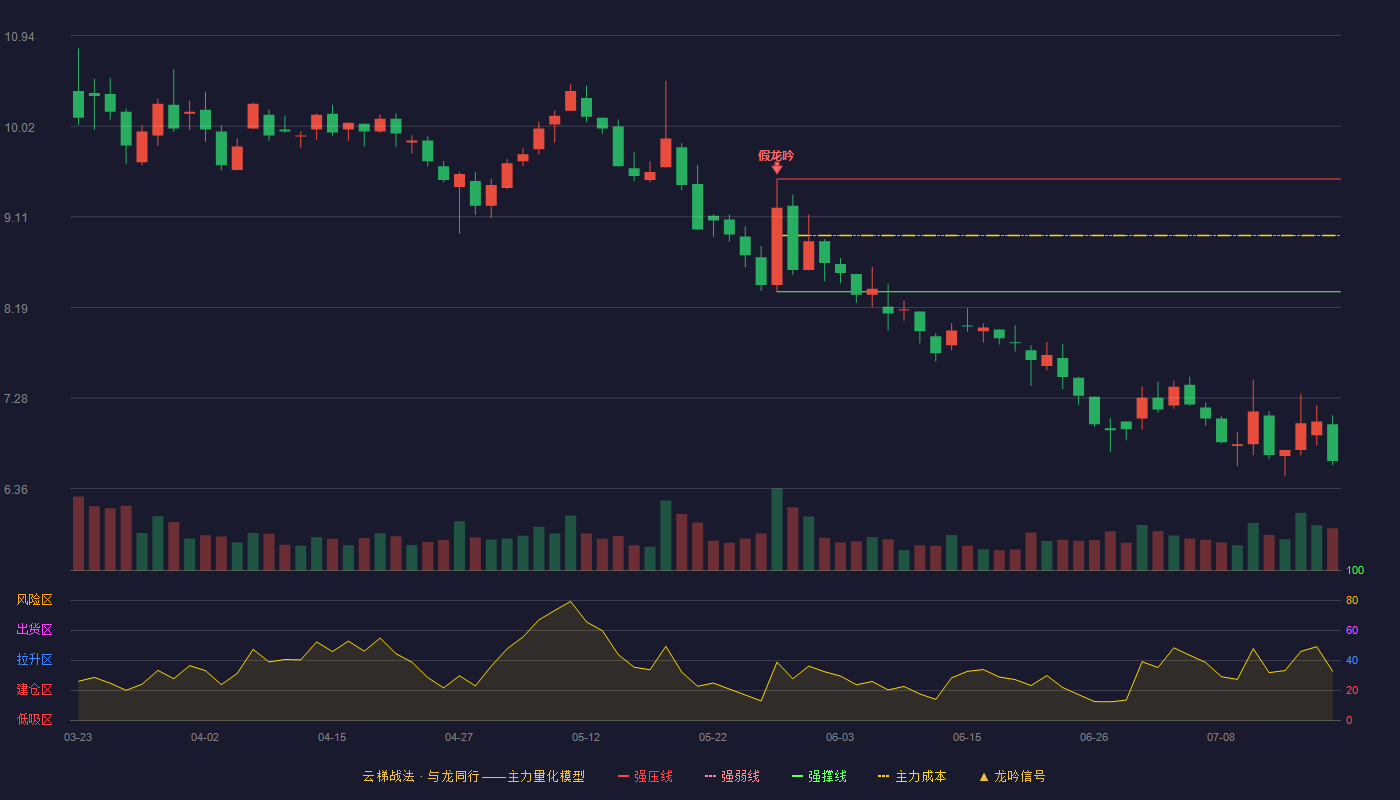
Task: Toggle the 强压线 legend series
Action: (x=645, y=776)
